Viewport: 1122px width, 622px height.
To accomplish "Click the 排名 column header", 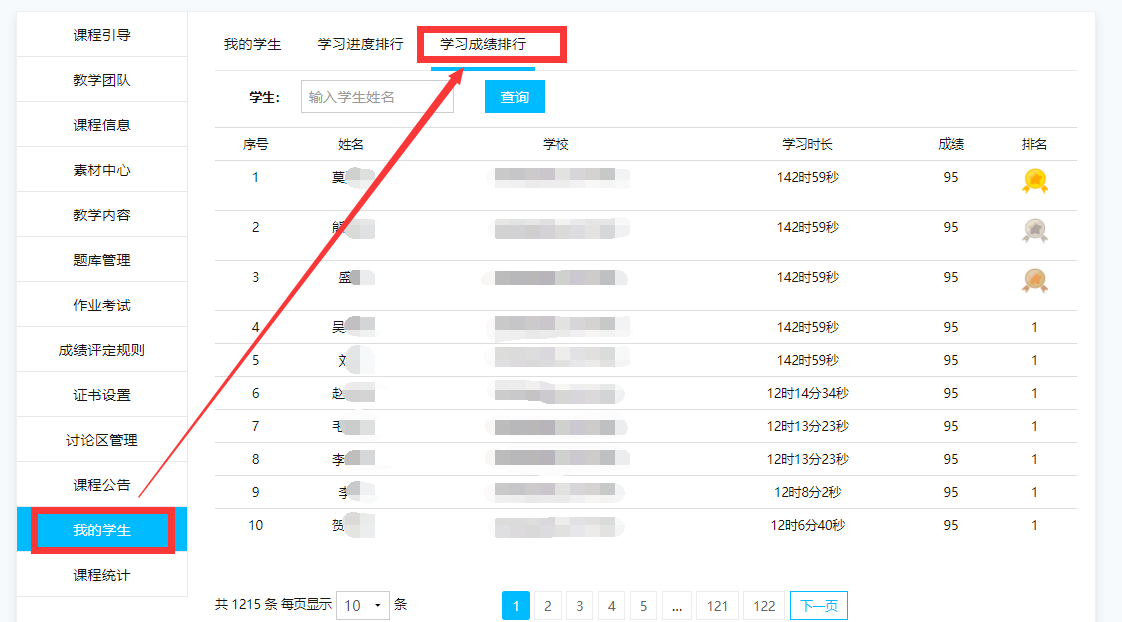I will click(x=1034, y=145).
